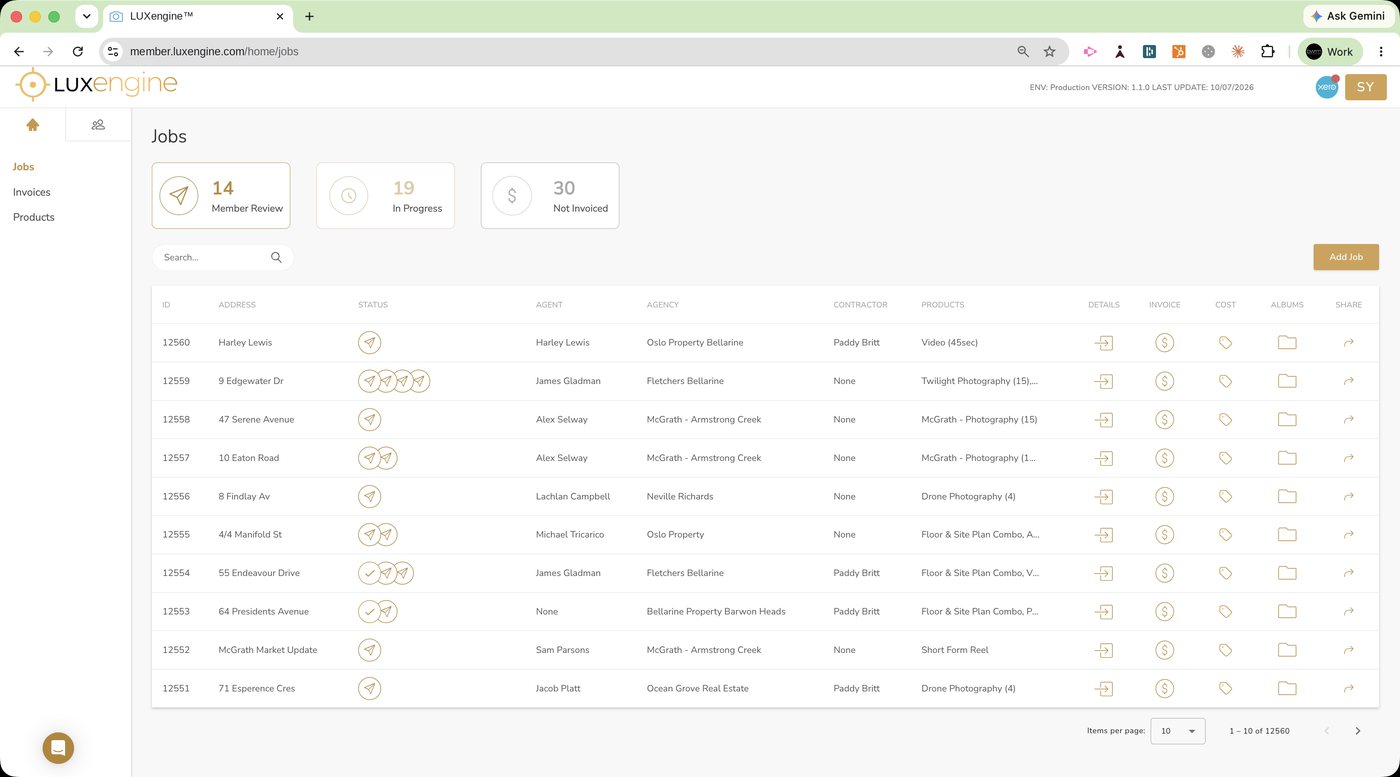The width and height of the screenshot is (1400, 777).
Task: Open invoice icon for job 12560
Action: 1164,343
